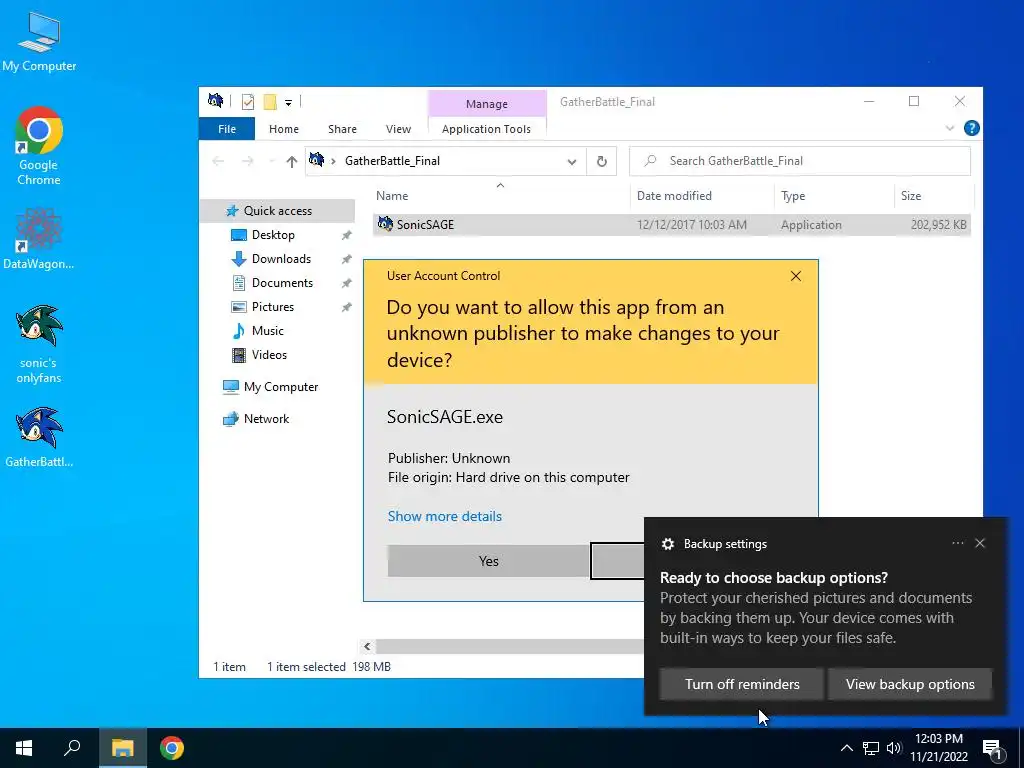
Task: Click View backup options button
Action: (x=910, y=684)
